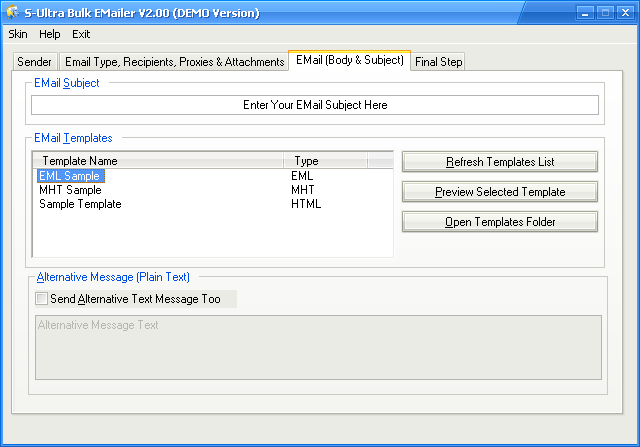Open the Skin menu
The height and width of the screenshot is (447, 640).
(x=18, y=34)
